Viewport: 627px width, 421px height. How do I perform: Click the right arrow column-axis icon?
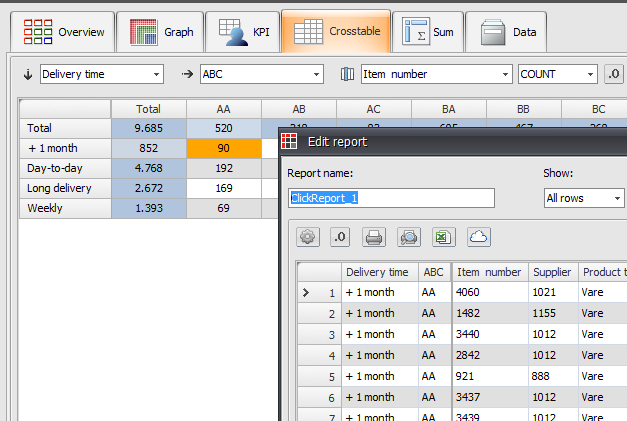(x=187, y=74)
